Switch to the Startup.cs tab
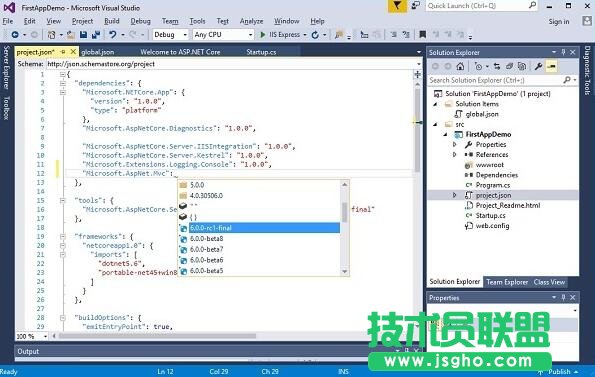The image size is (595, 377). 261,52
